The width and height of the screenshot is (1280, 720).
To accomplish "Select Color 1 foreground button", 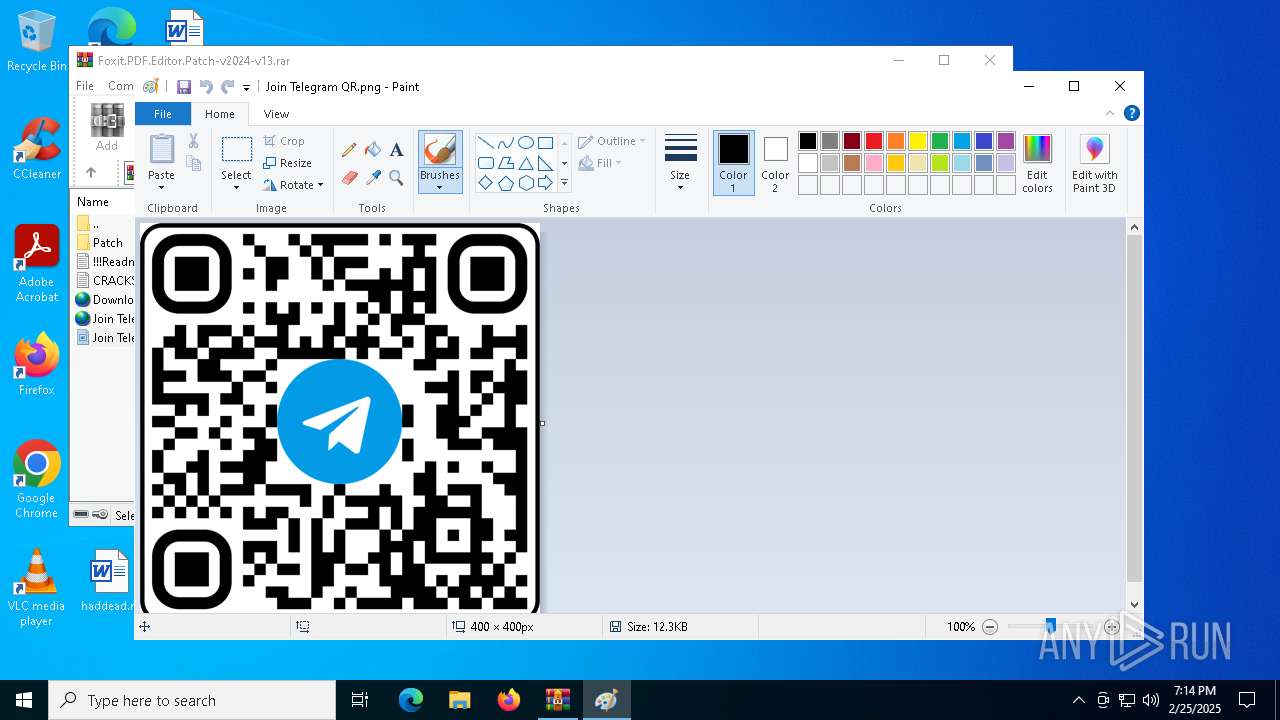I will tap(733, 163).
